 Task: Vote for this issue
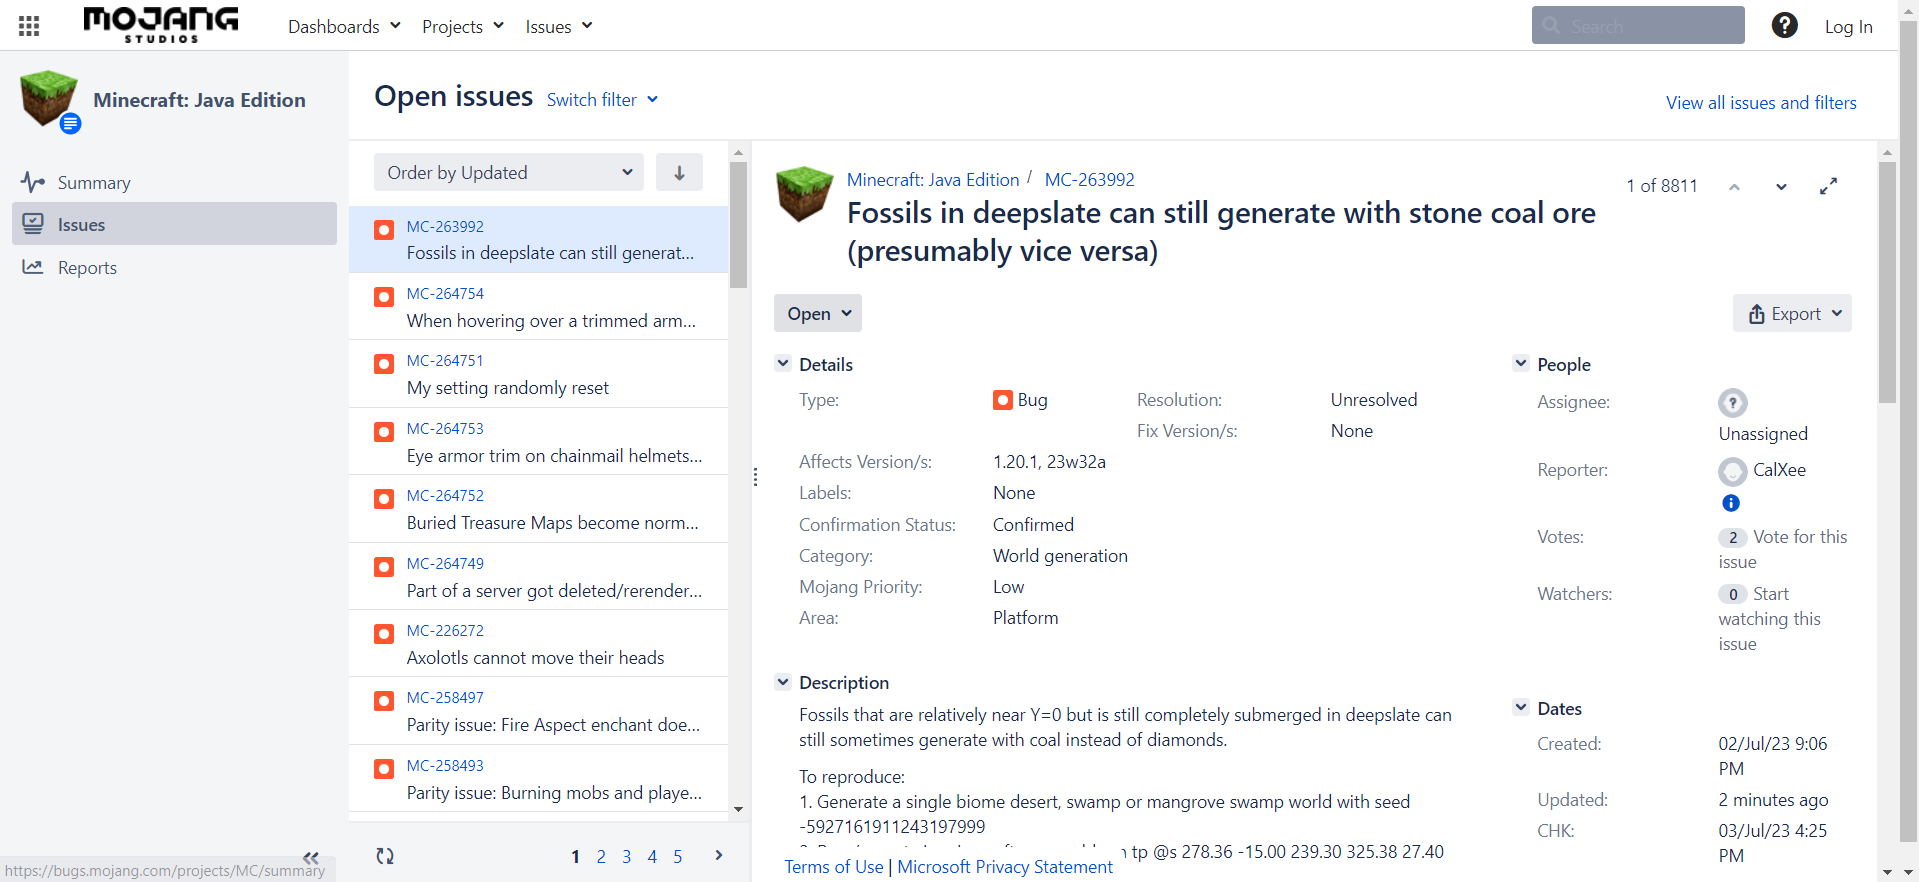click(x=1783, y=549)
